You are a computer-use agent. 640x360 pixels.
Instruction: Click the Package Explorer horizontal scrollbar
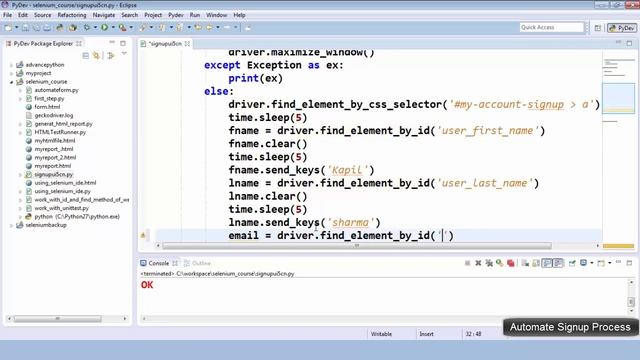click(58, 319)
